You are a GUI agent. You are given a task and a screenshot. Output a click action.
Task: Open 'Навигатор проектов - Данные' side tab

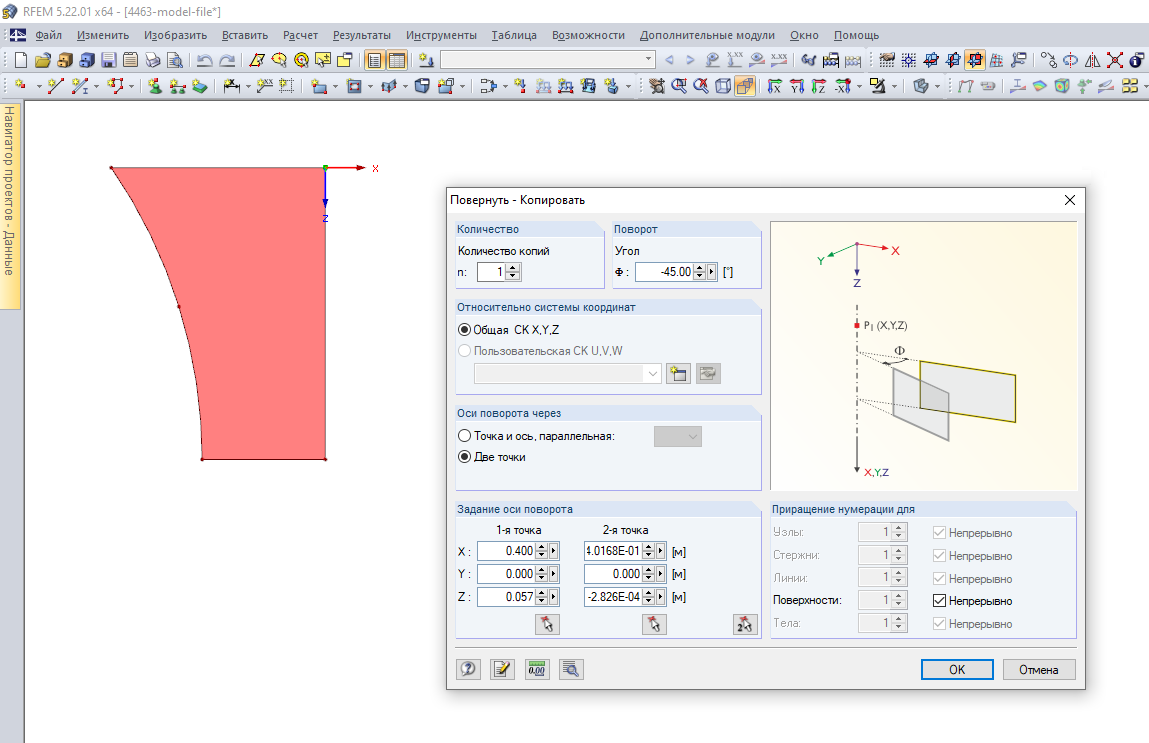(x=10, y=205)
